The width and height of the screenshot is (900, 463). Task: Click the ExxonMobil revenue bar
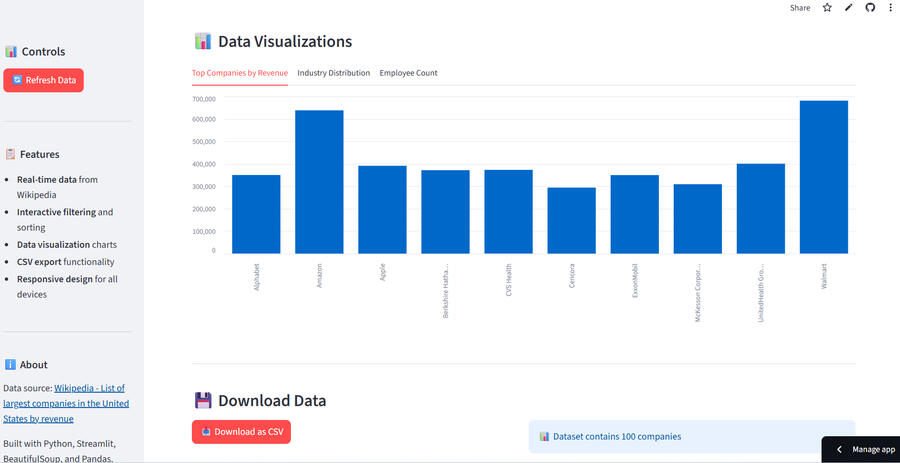coord(634,214)
